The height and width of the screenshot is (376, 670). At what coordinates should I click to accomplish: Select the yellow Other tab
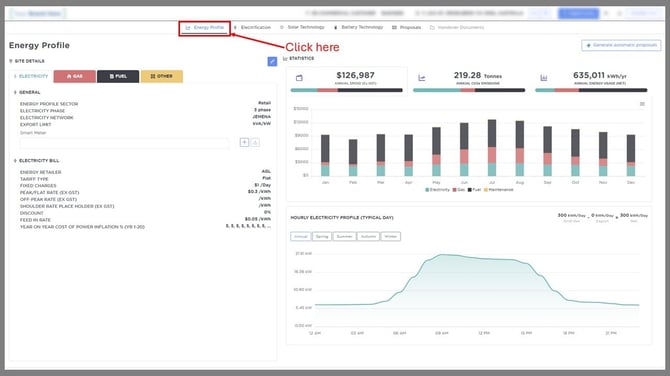(x=162, y=76)
